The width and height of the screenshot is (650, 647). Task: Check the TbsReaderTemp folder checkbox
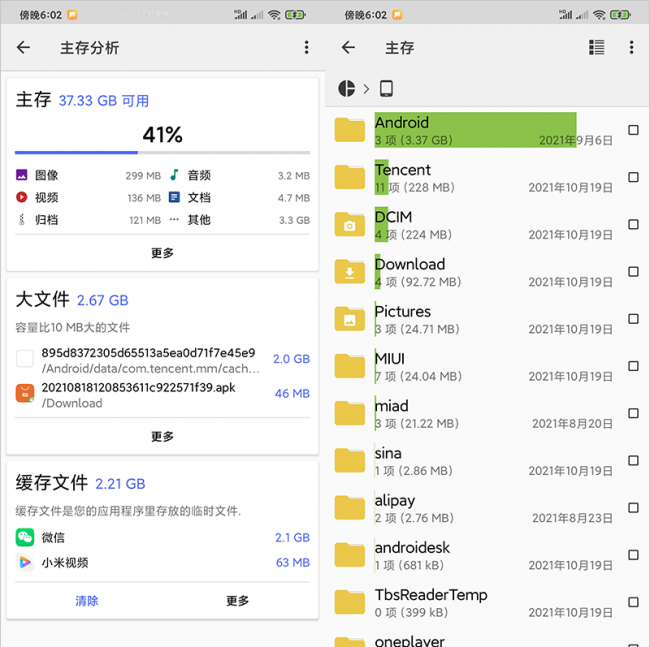pyautogui.click(x=633, y=603)
